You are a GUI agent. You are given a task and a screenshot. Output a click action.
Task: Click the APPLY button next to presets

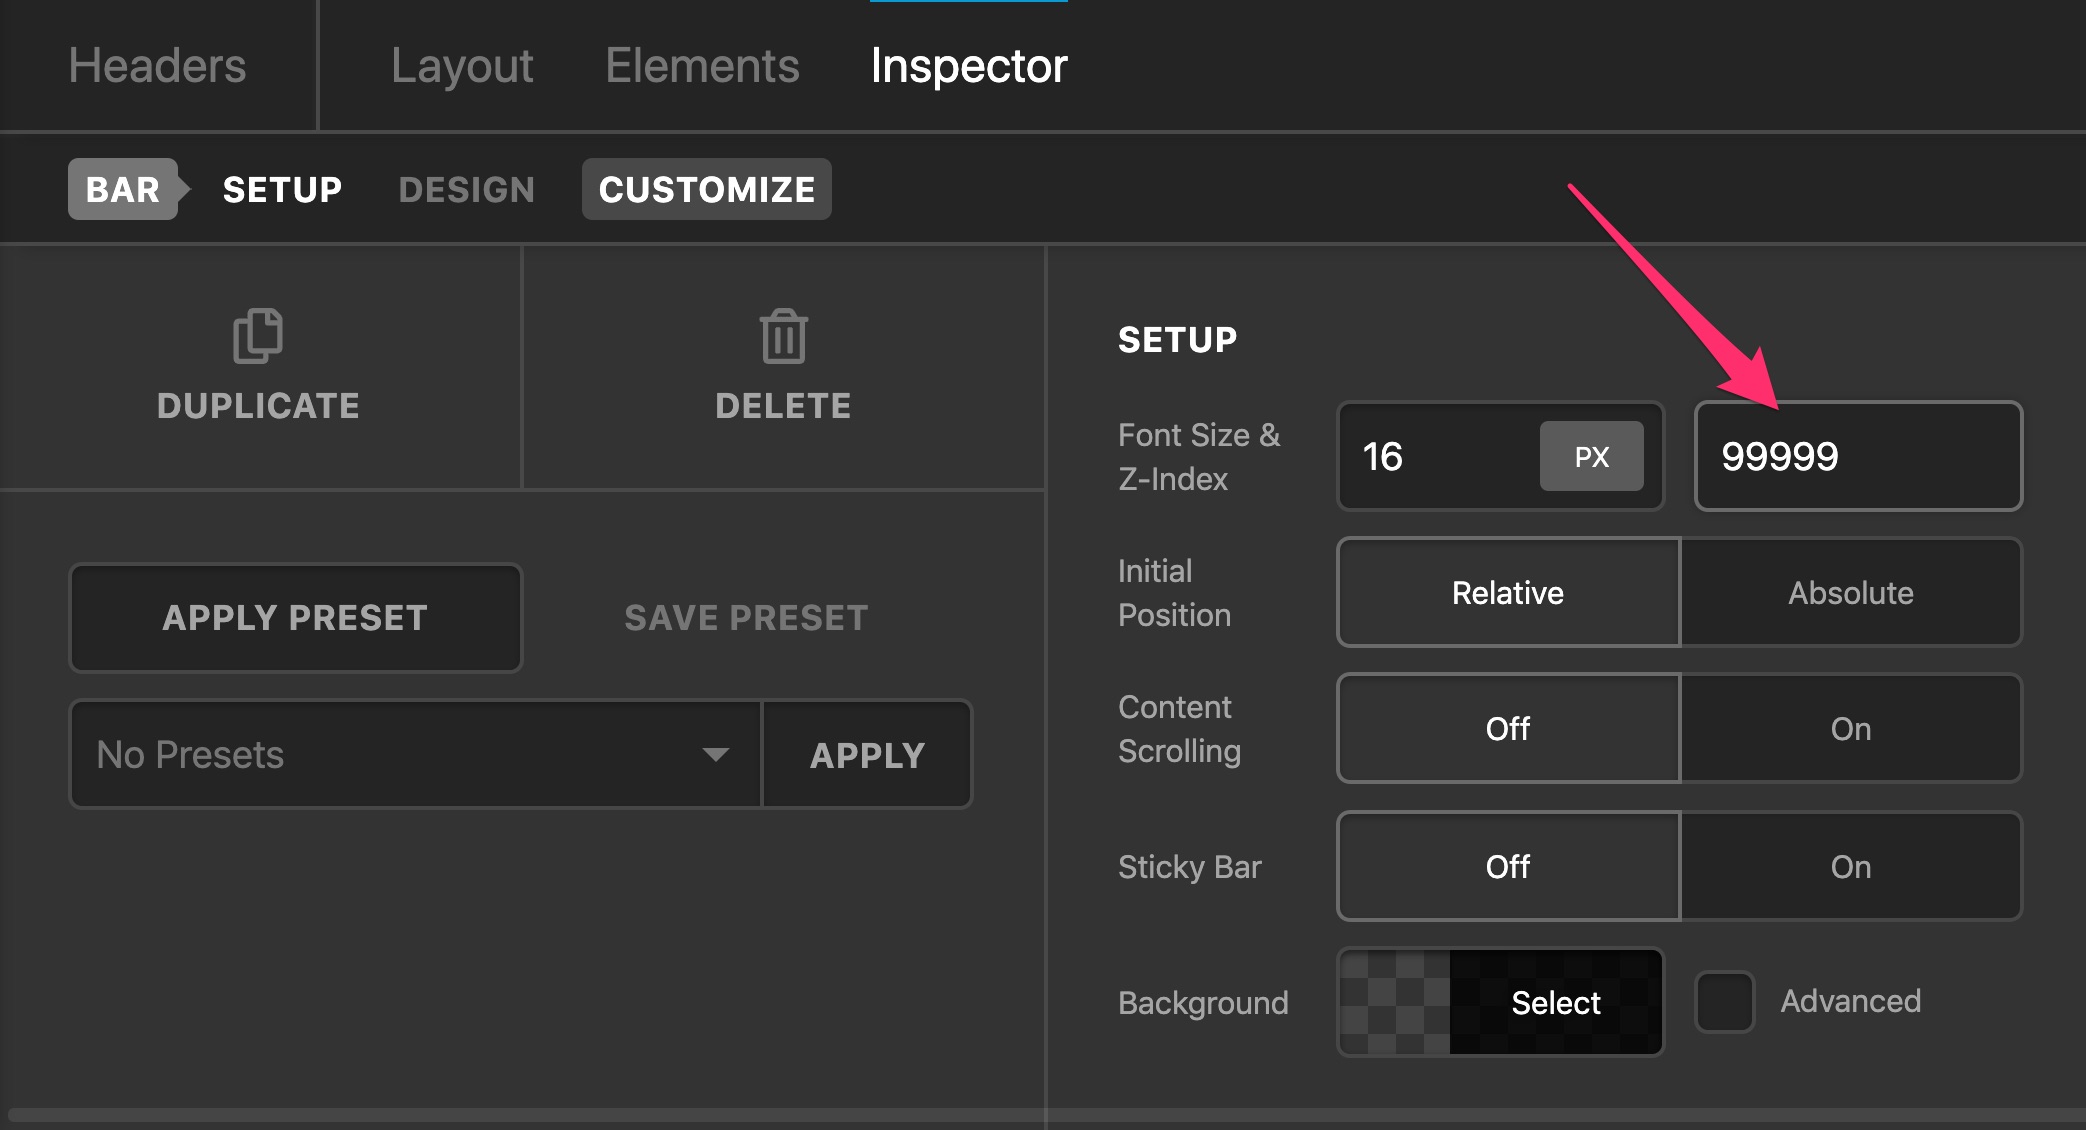pyautogui.click(x=867, y=754)
